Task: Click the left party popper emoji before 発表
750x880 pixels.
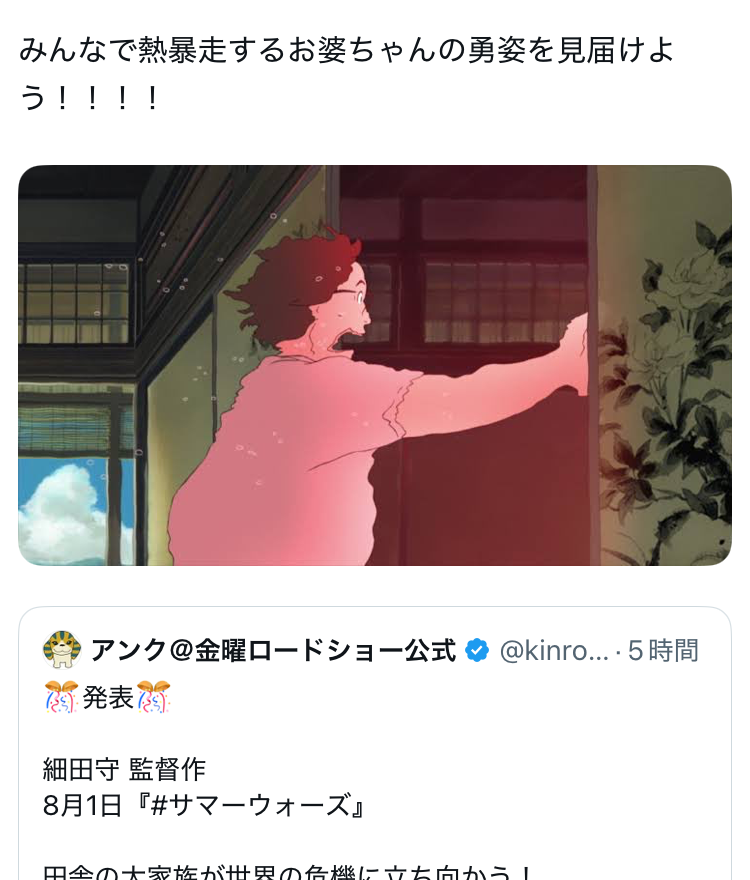Action: pos(61,697)
